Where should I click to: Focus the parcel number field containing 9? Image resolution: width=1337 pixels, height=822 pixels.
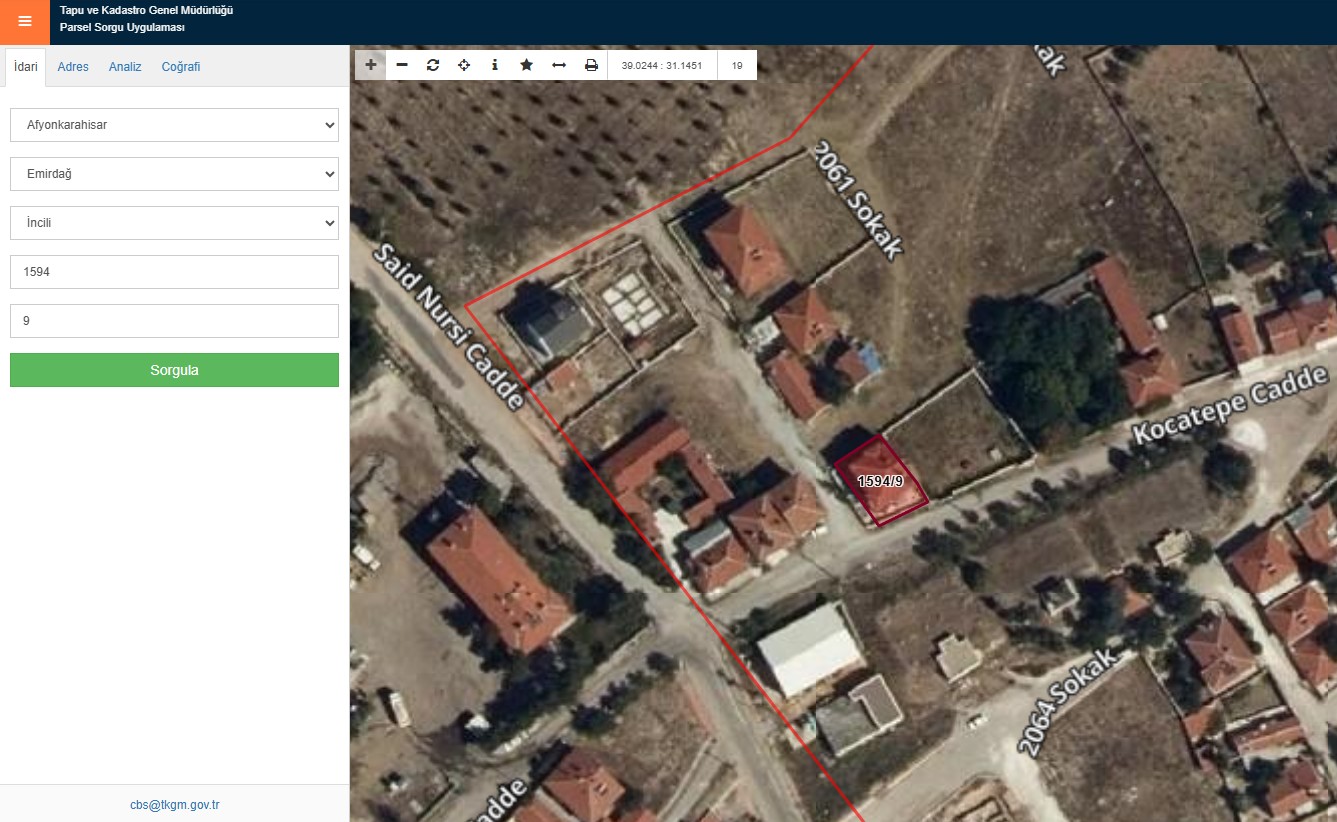[174, 321]
